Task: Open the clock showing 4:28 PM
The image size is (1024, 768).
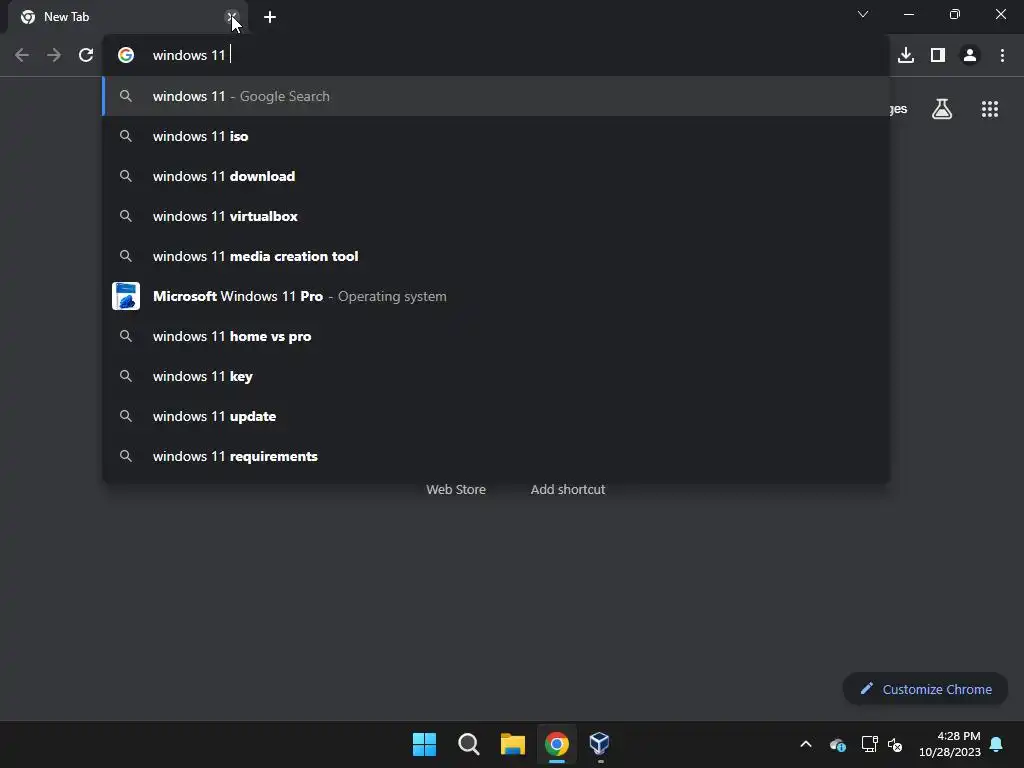Action: tap(950, 744)
